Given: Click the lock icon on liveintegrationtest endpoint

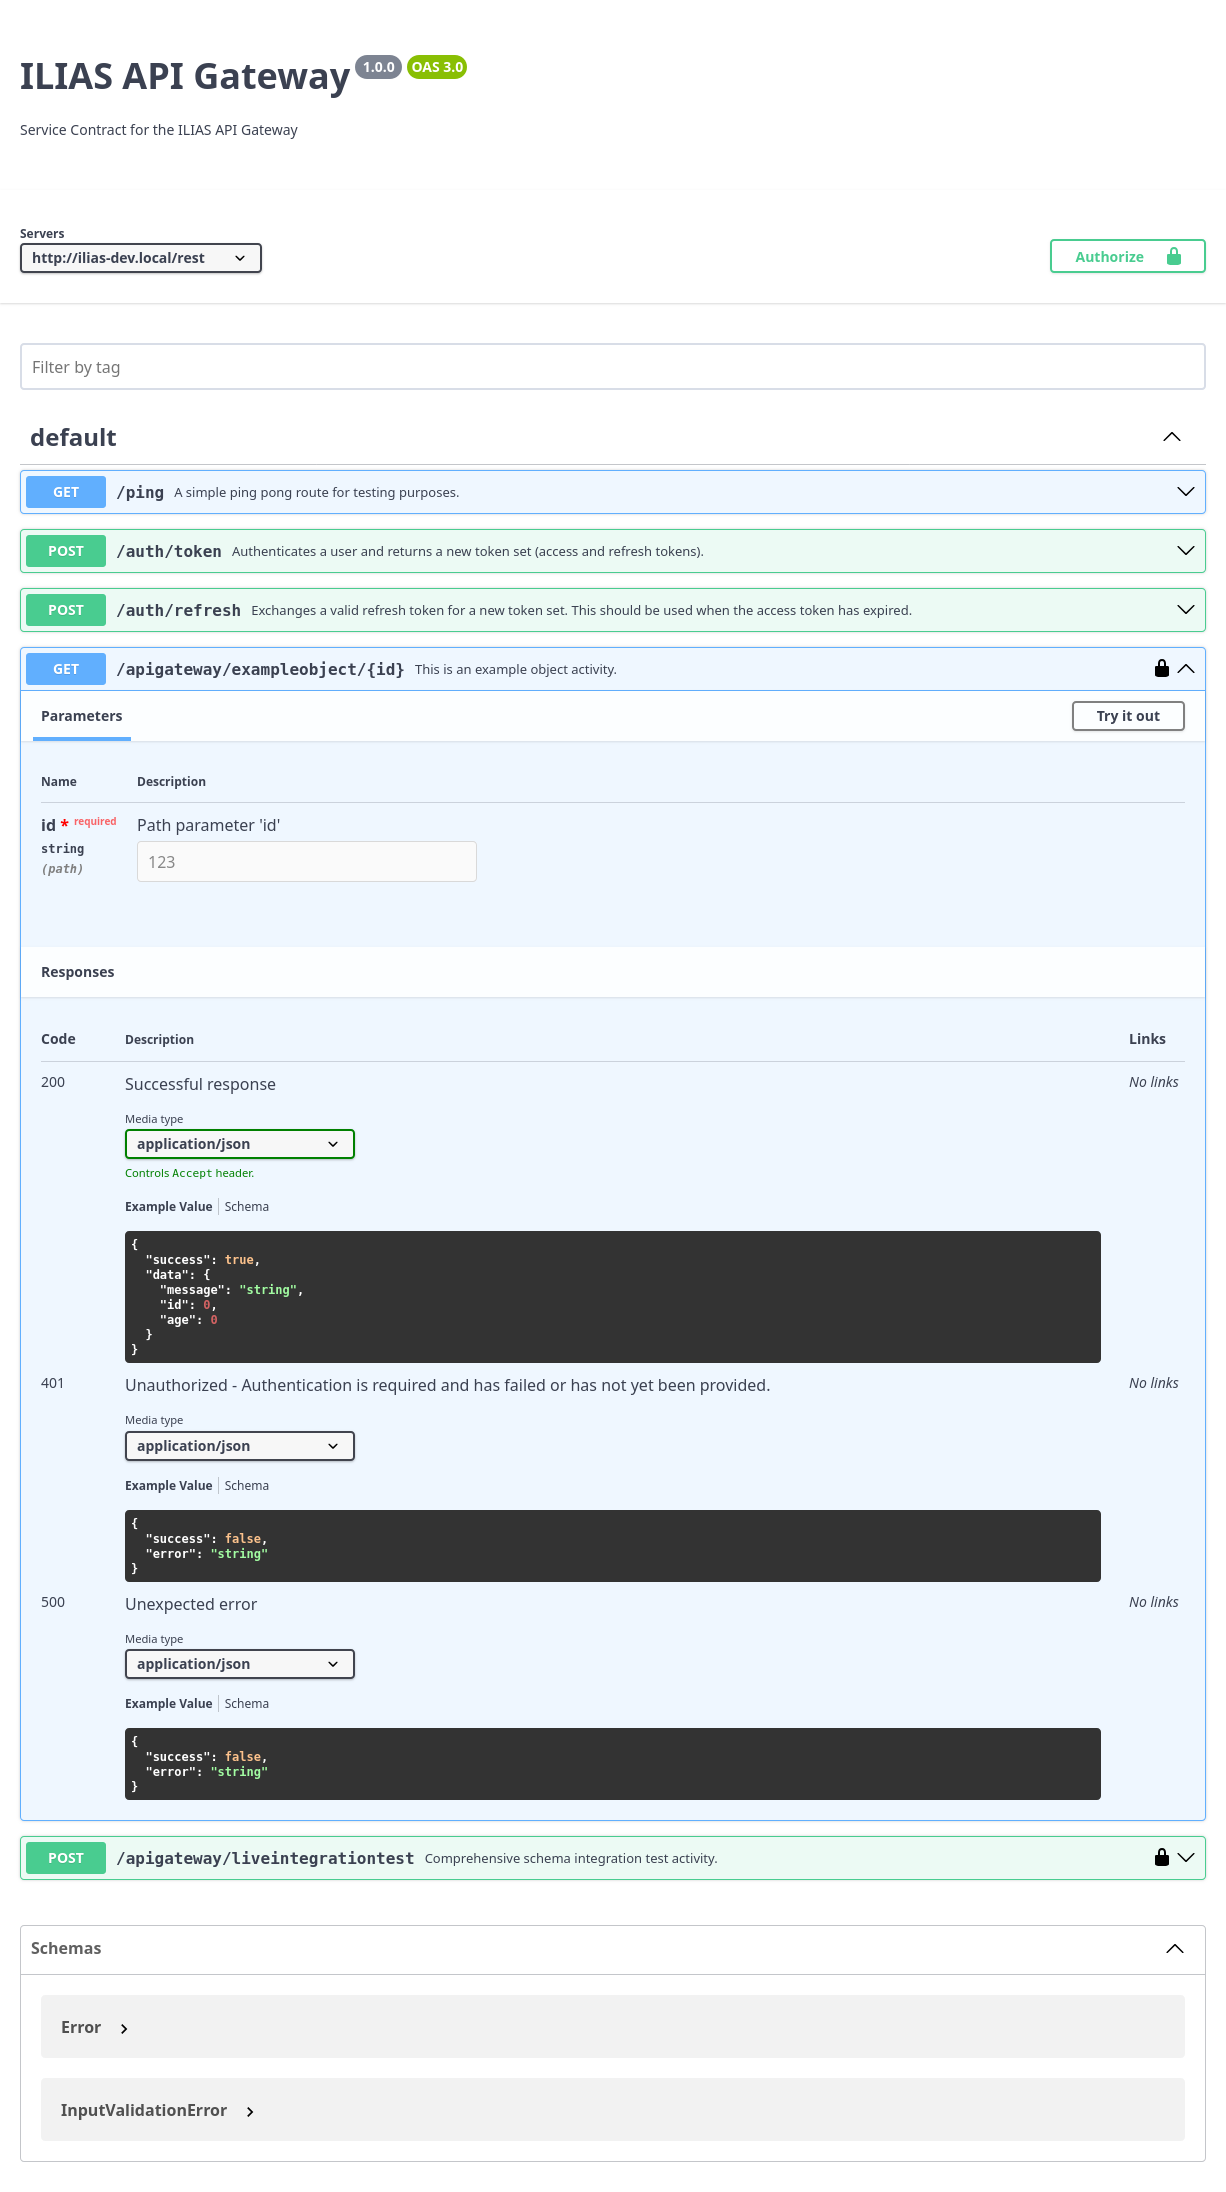Looking at the screenshot, I should (1162, 1857).
